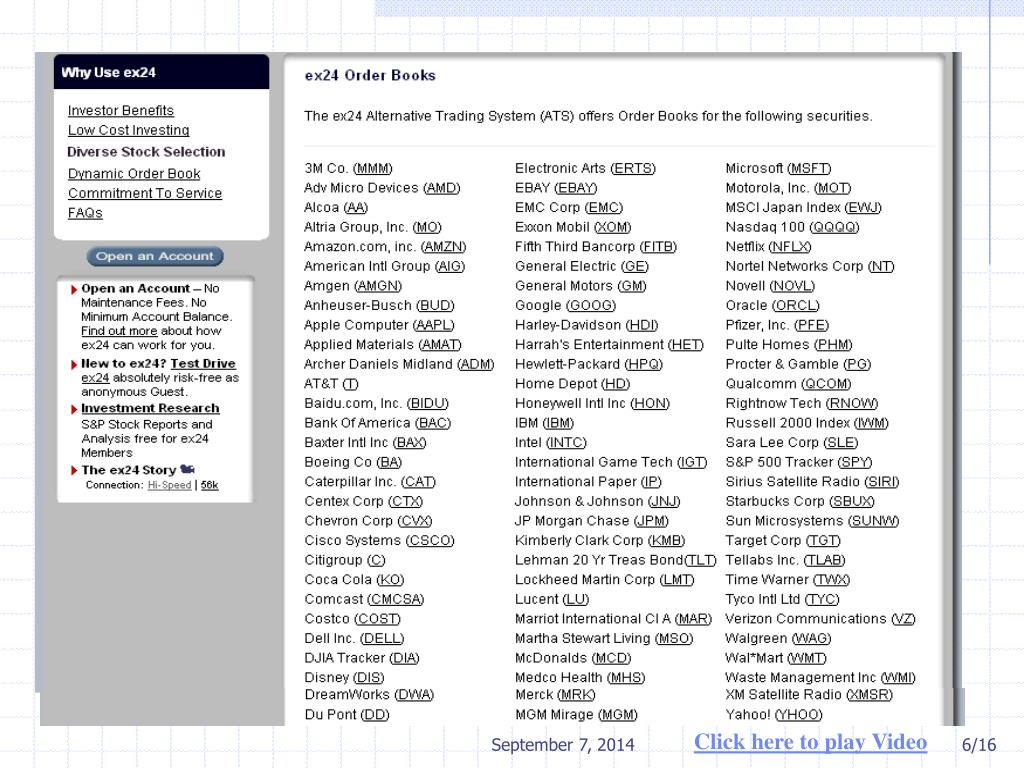Image resolution: width=1024 pixels, height=768 pixels.
Task: Click red arrow beside The ex24 Story
Action: coord(74,470)
